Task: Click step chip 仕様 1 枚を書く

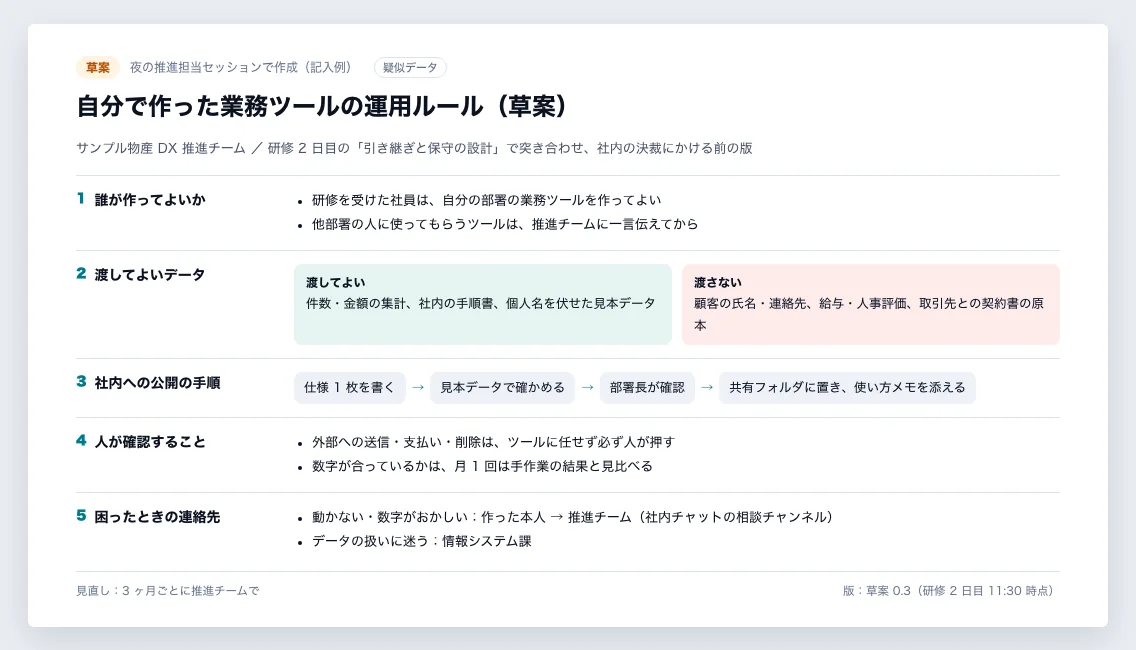Action: pyautogui.click(x=349, y=388)
